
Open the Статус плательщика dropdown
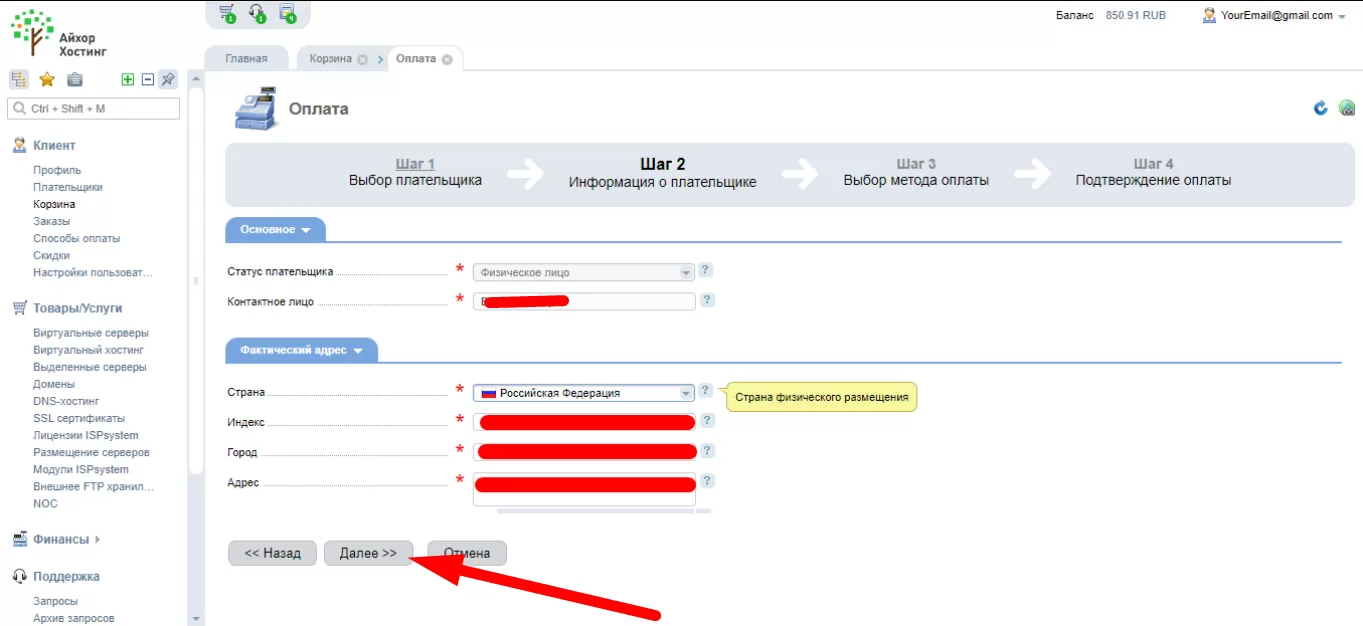584,272
